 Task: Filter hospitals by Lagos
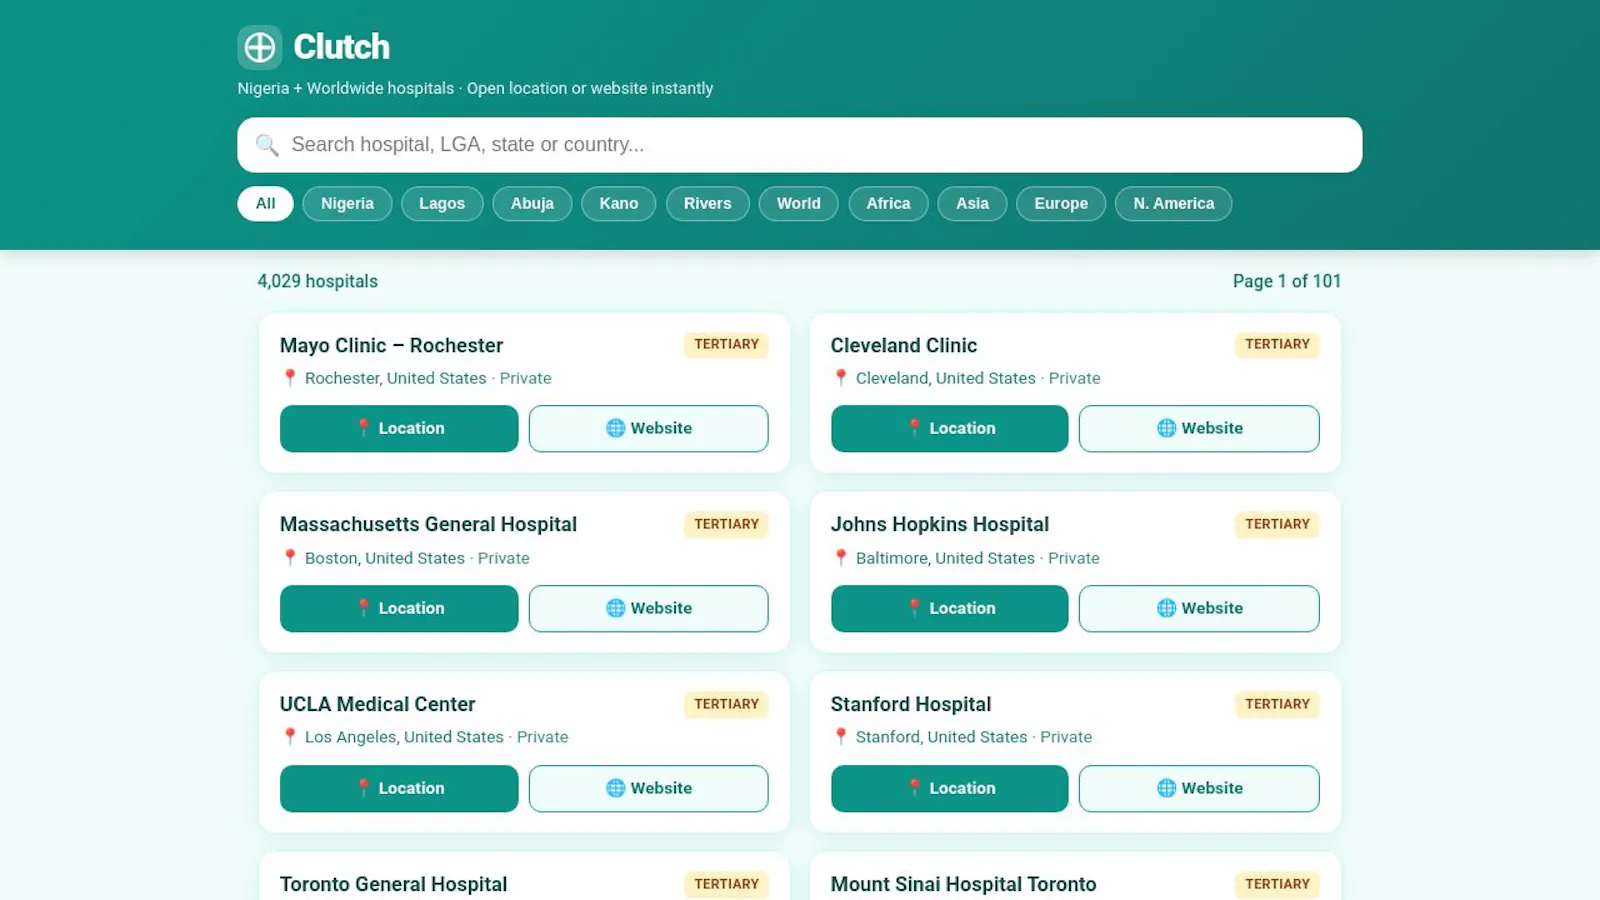click(442, 203)
